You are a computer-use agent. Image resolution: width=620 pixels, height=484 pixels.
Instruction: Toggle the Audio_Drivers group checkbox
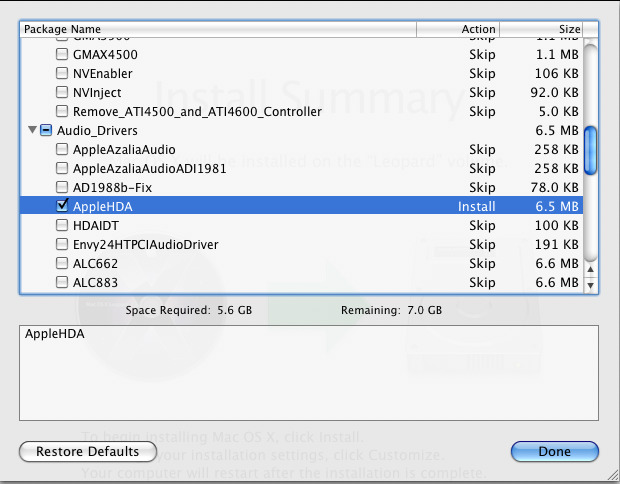pos(46,130)
